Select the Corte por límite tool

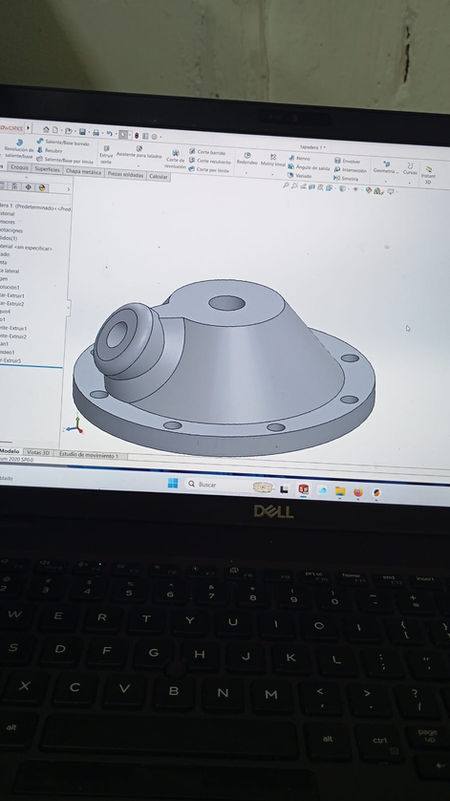[x=209, y=169]
